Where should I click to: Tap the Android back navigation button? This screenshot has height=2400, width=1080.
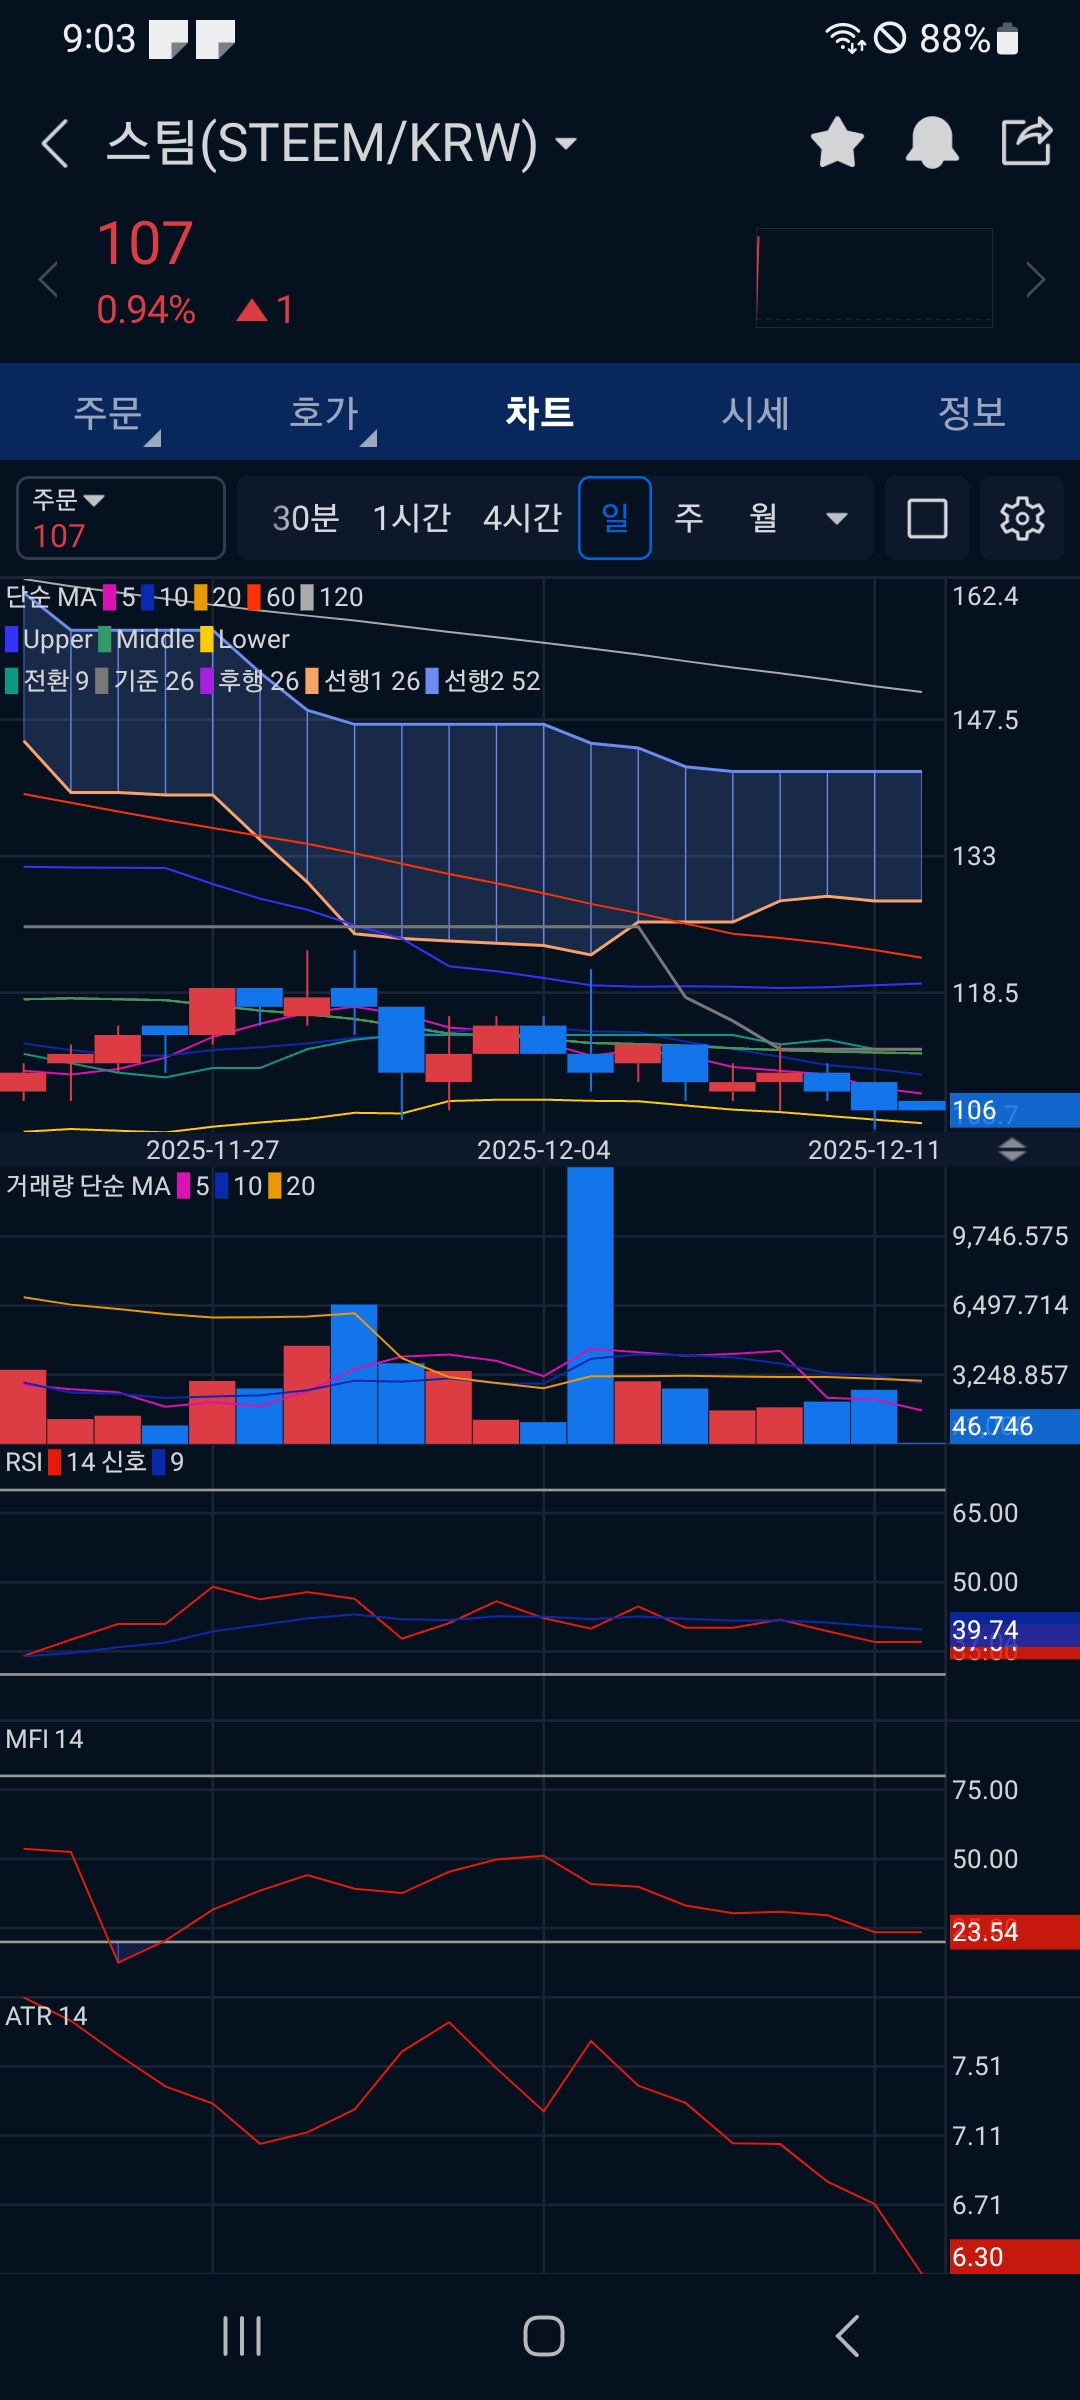(847, 2336)
